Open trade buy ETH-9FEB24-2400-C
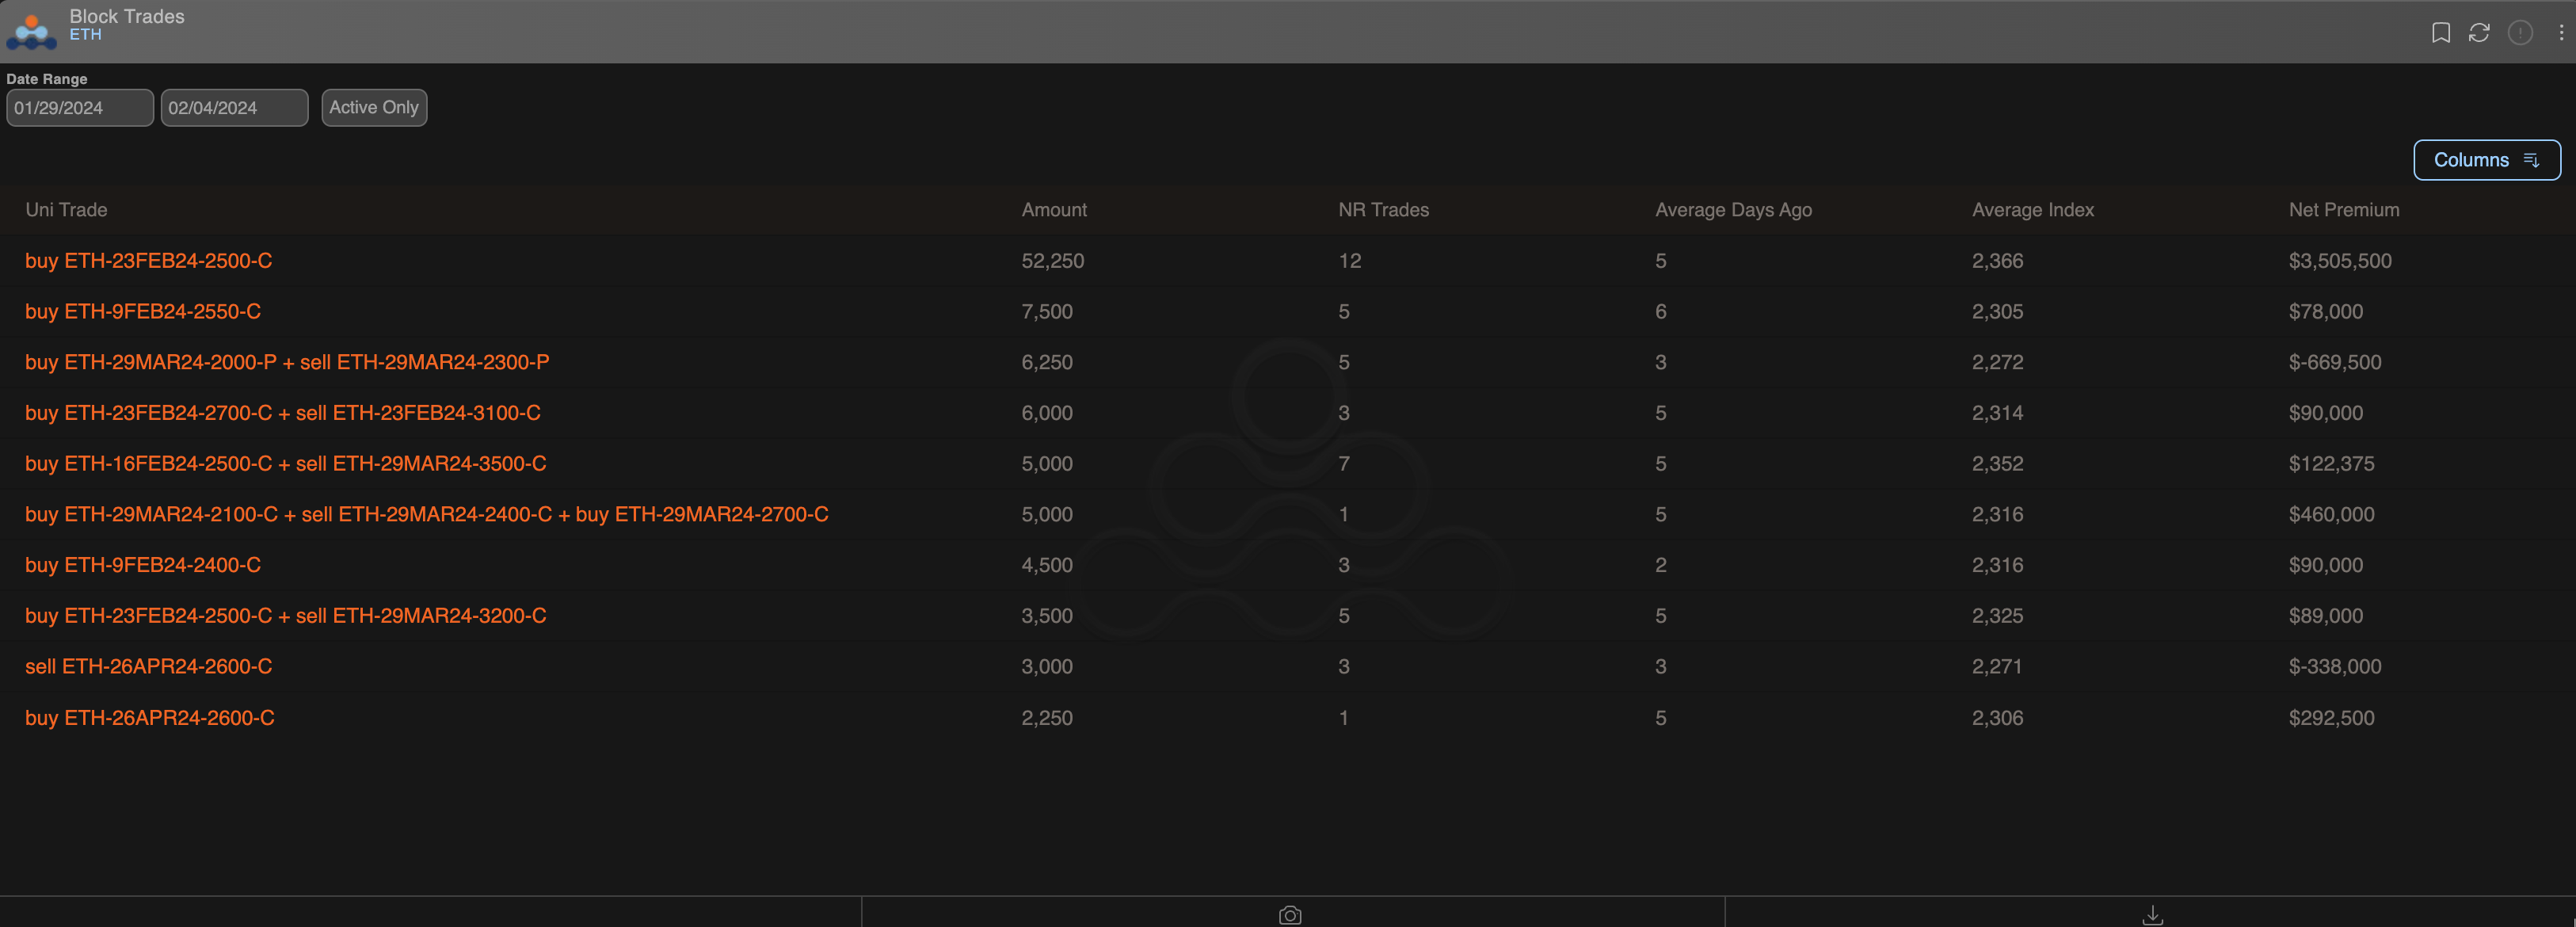The height and width of the screenshot is (927, 2576). (143, 565)
